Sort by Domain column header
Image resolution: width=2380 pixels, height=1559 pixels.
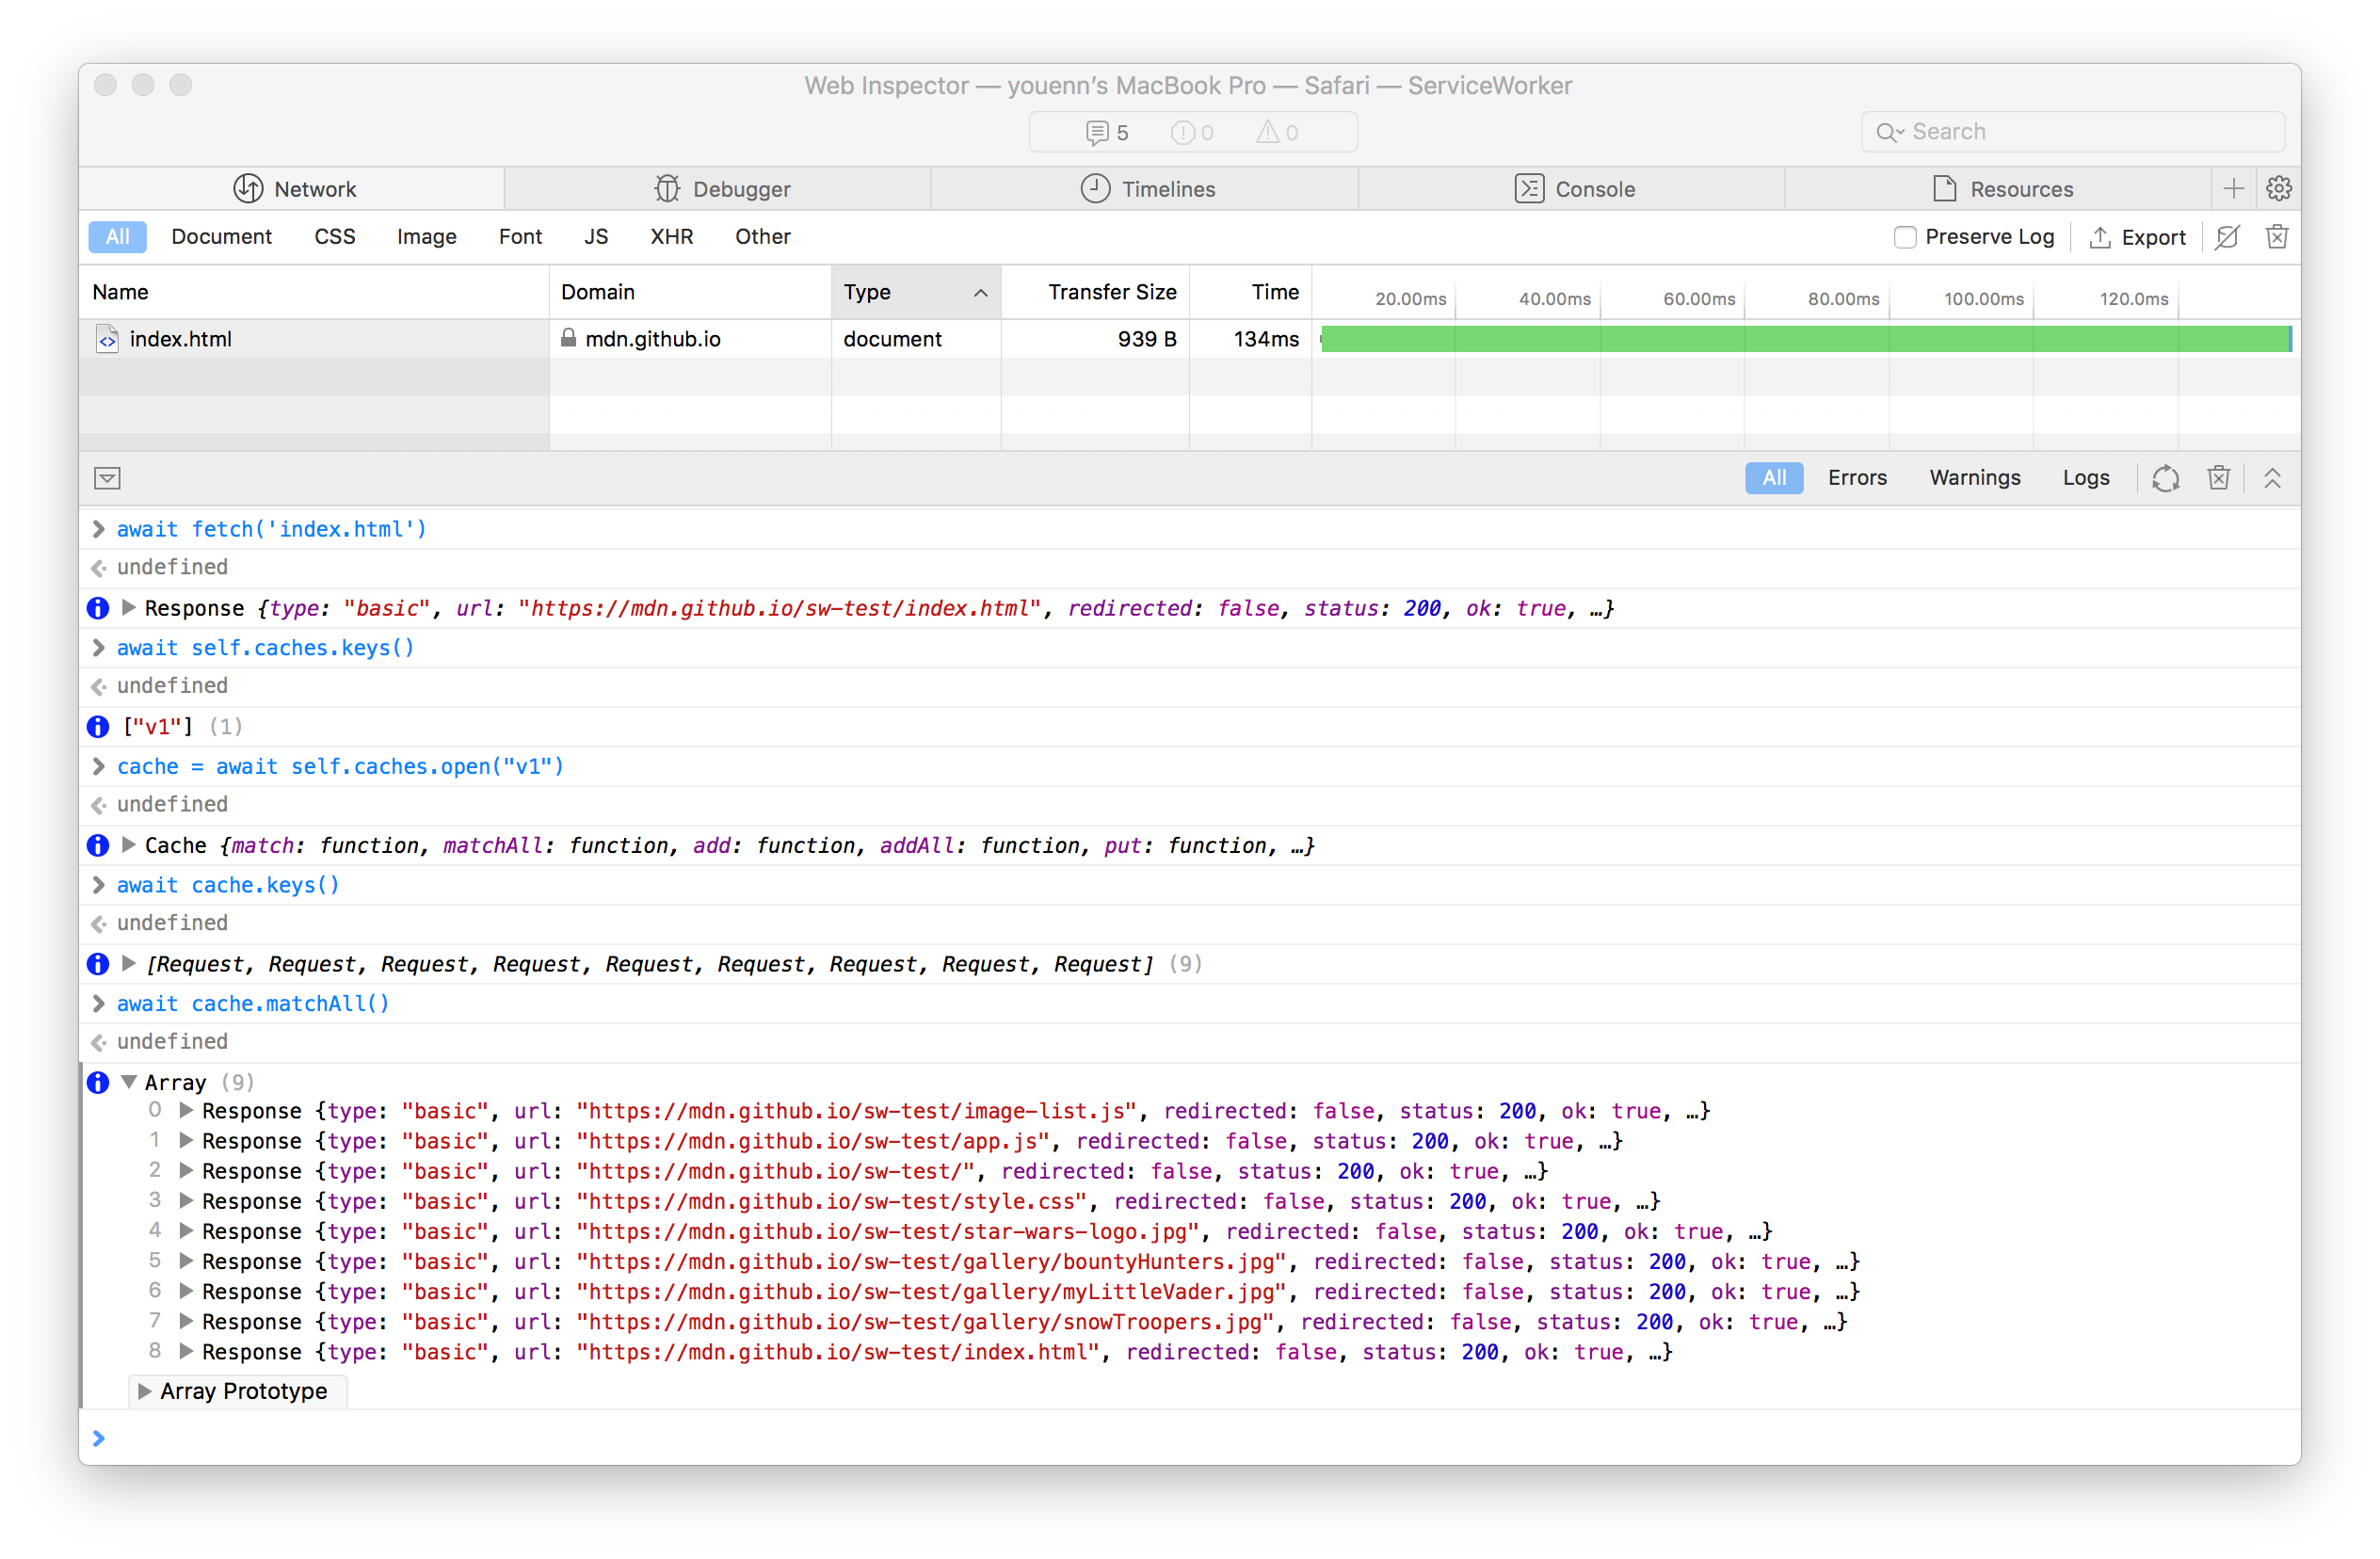click(690, 292)
